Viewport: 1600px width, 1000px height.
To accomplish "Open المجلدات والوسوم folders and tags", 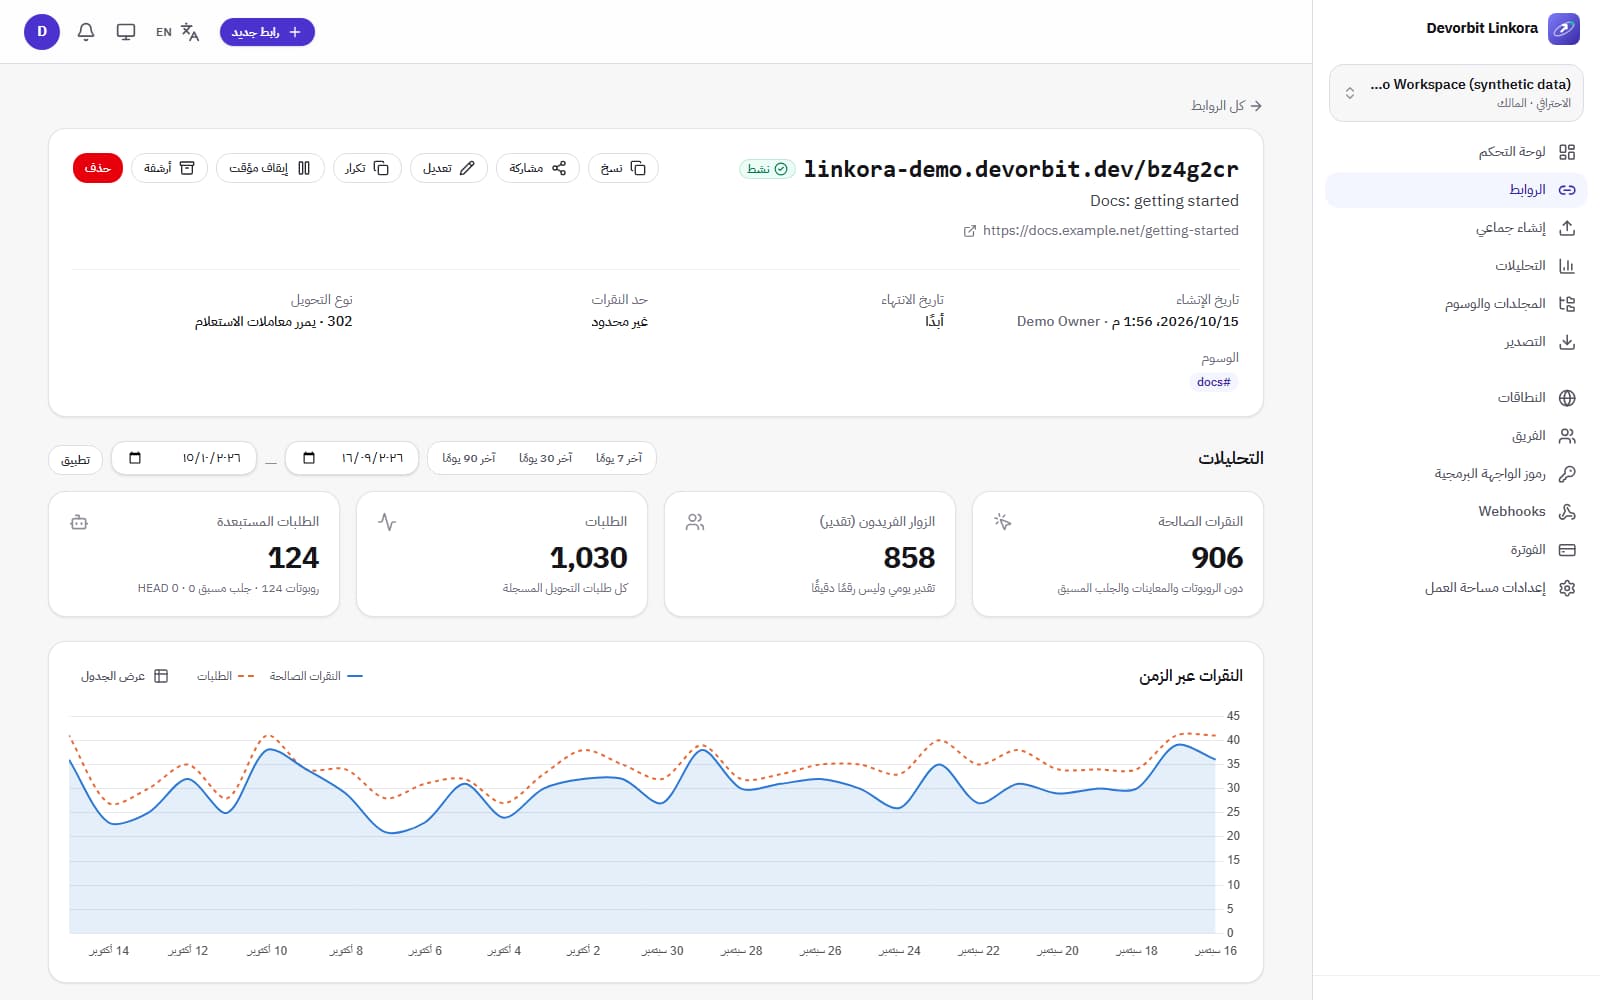I will point(1456,304).
